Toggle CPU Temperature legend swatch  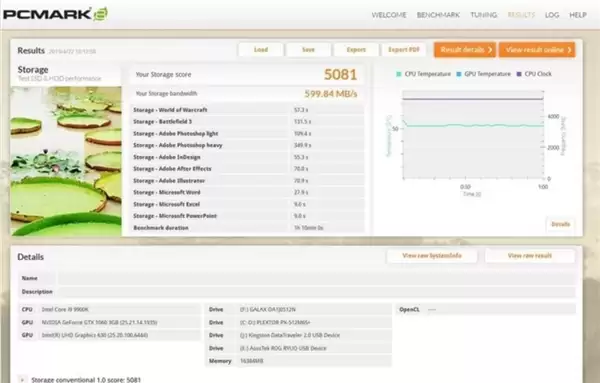coord(399,74)
